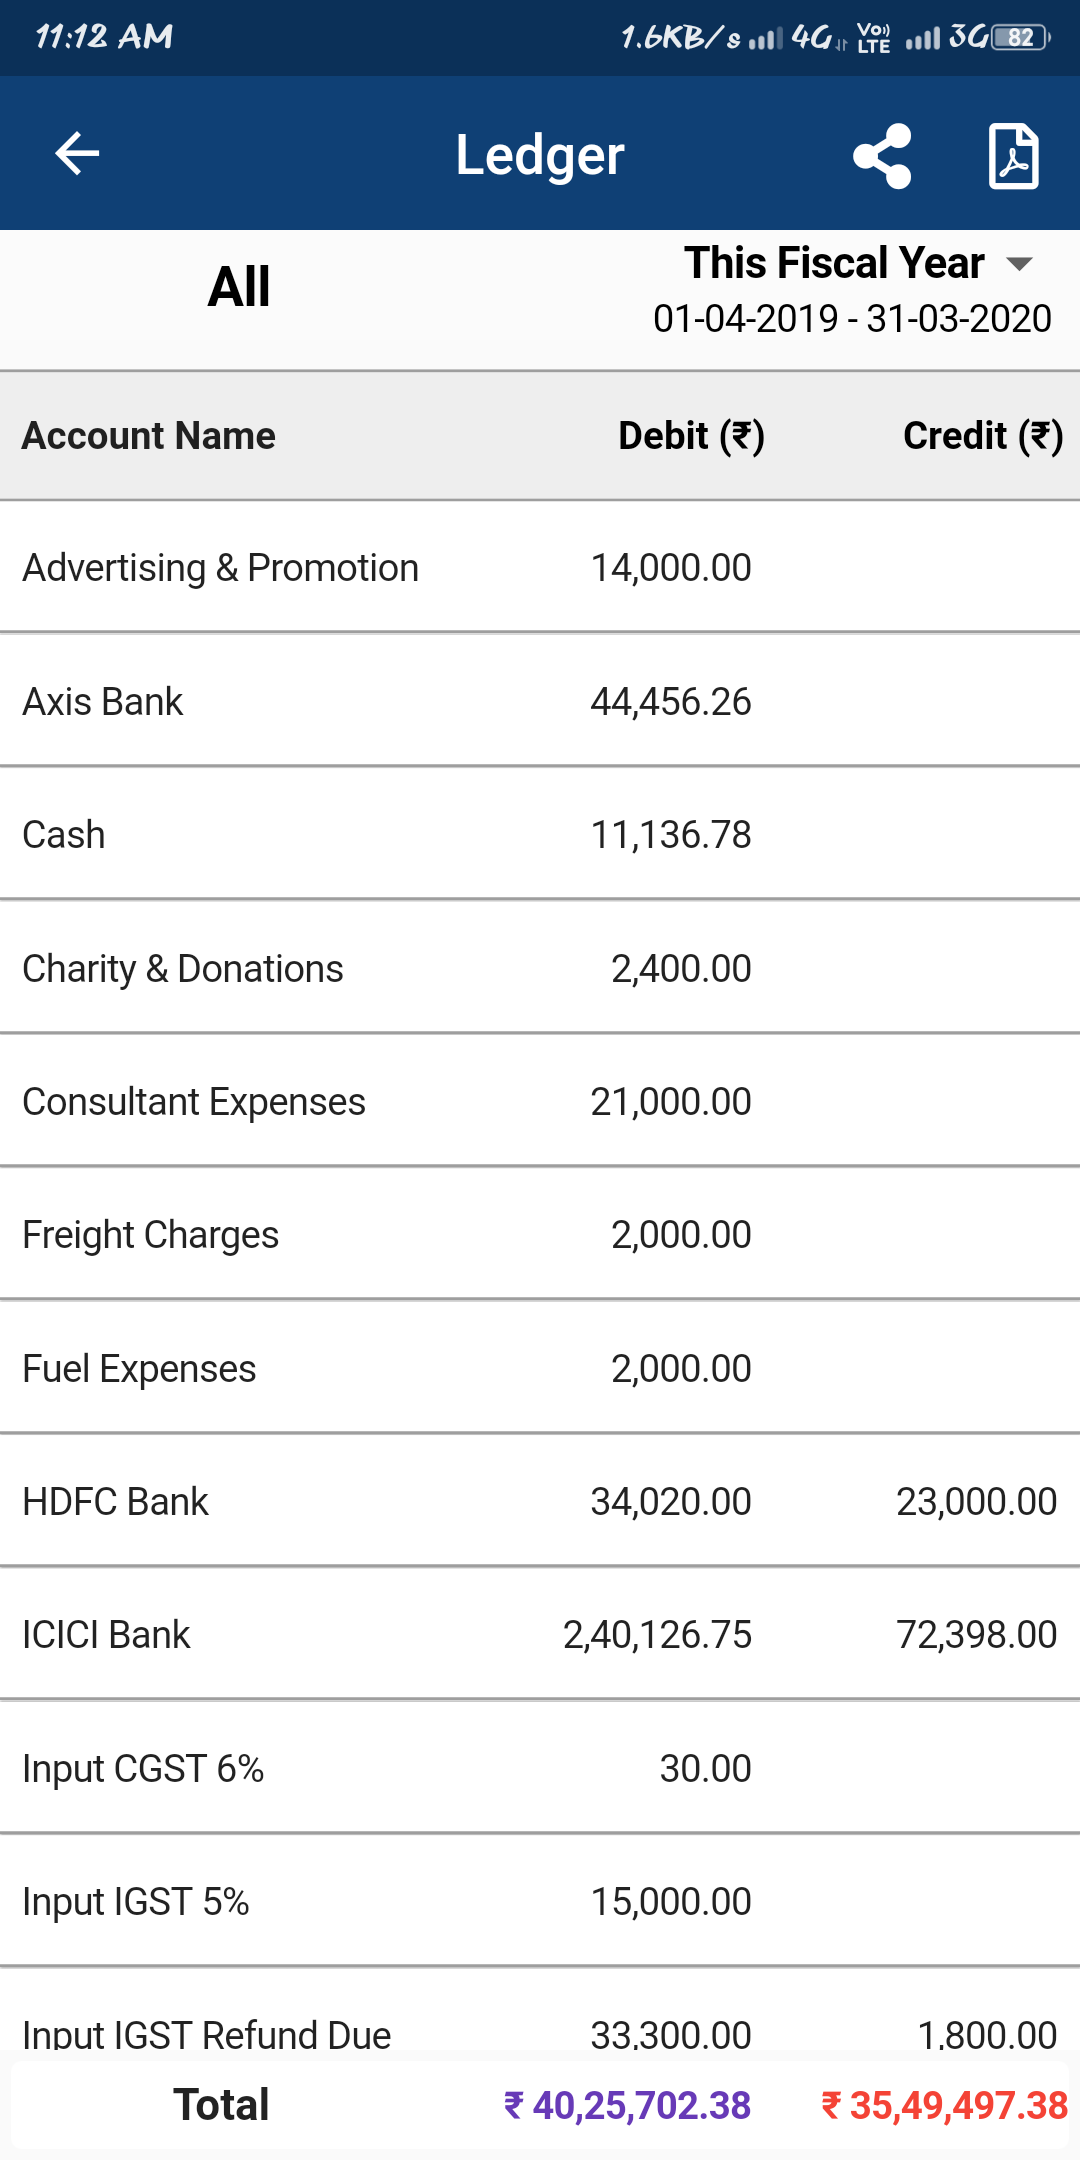
Task: Open the Axis Bank account
Action: (103, 702)
